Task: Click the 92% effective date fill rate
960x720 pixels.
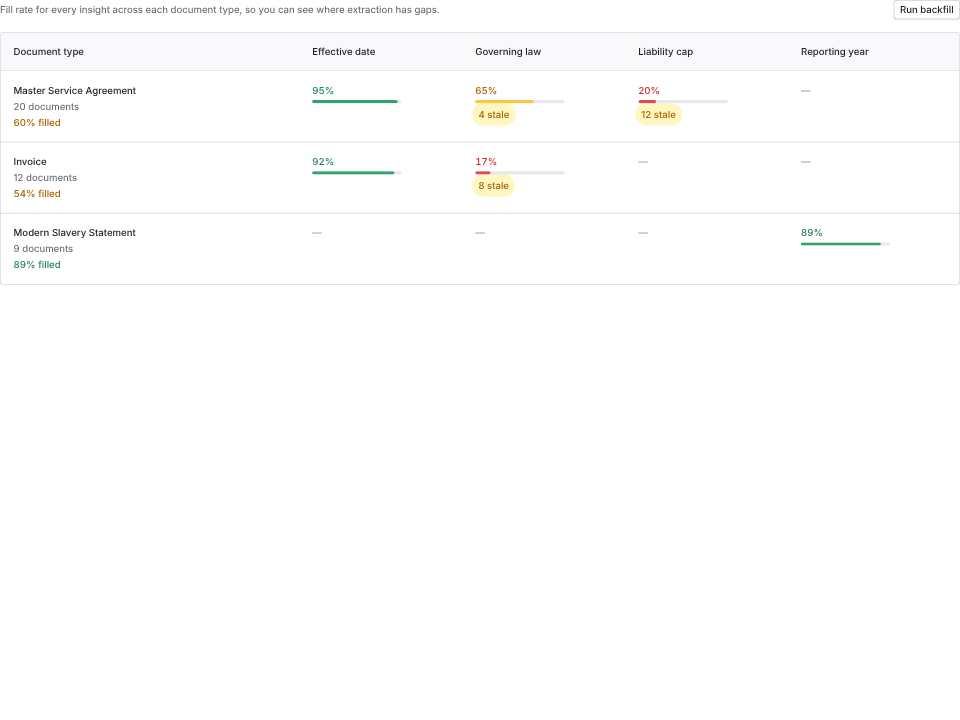Action: [323, 162]
